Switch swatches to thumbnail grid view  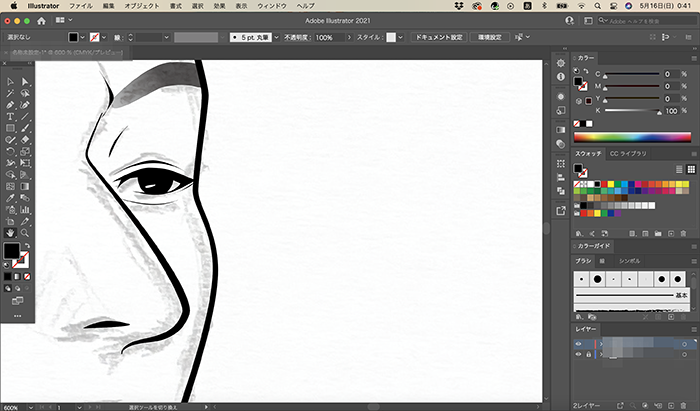click(x=691, y=169)
